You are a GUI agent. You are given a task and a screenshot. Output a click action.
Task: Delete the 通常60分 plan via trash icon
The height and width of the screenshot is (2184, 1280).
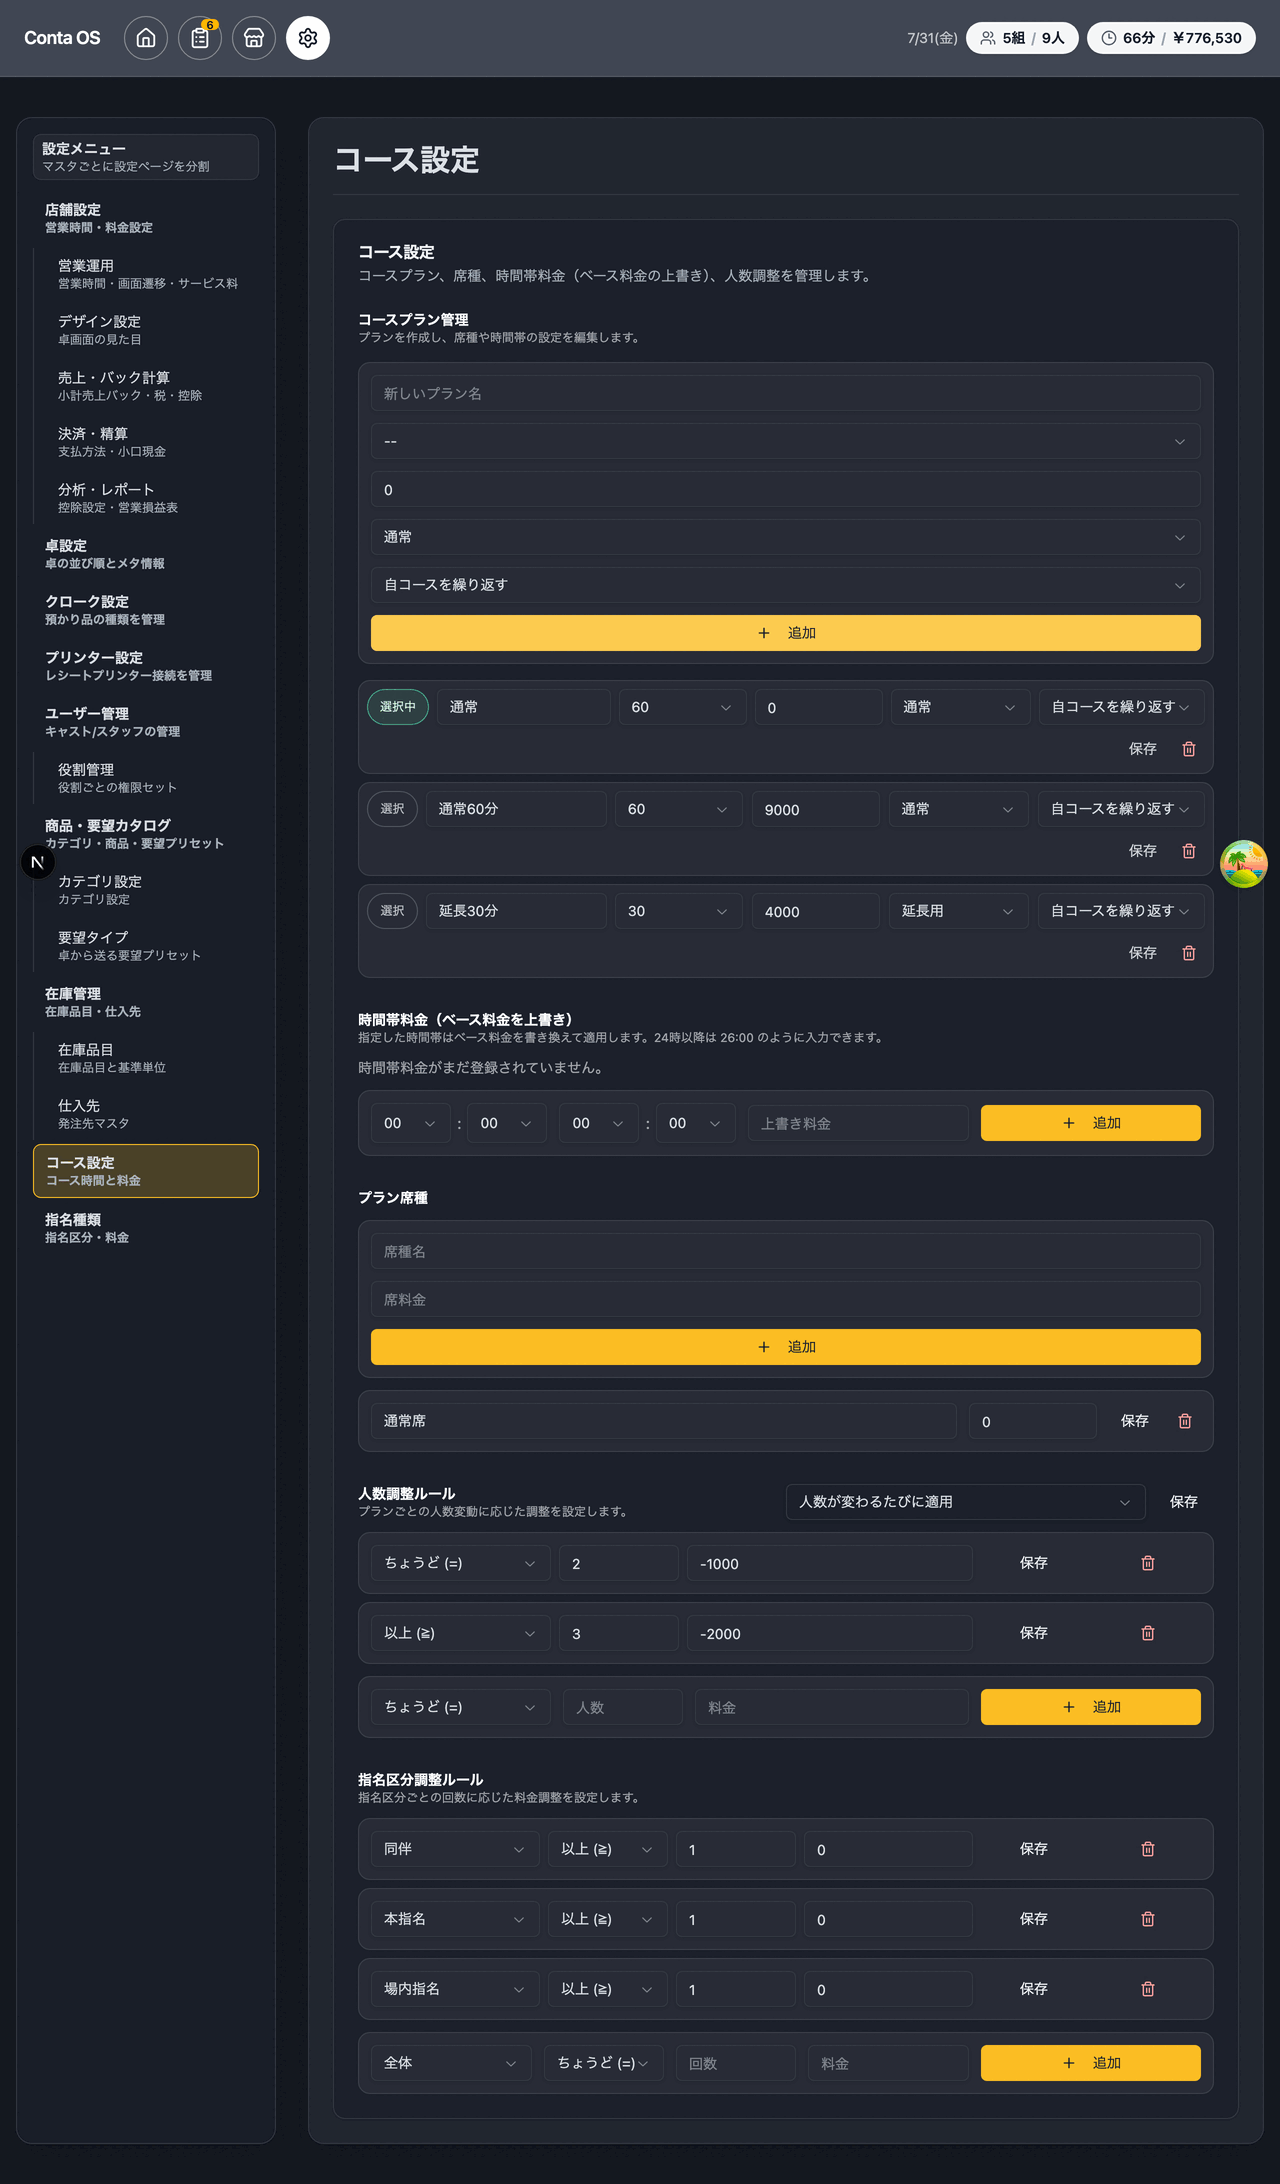(x=1189, y=851)
